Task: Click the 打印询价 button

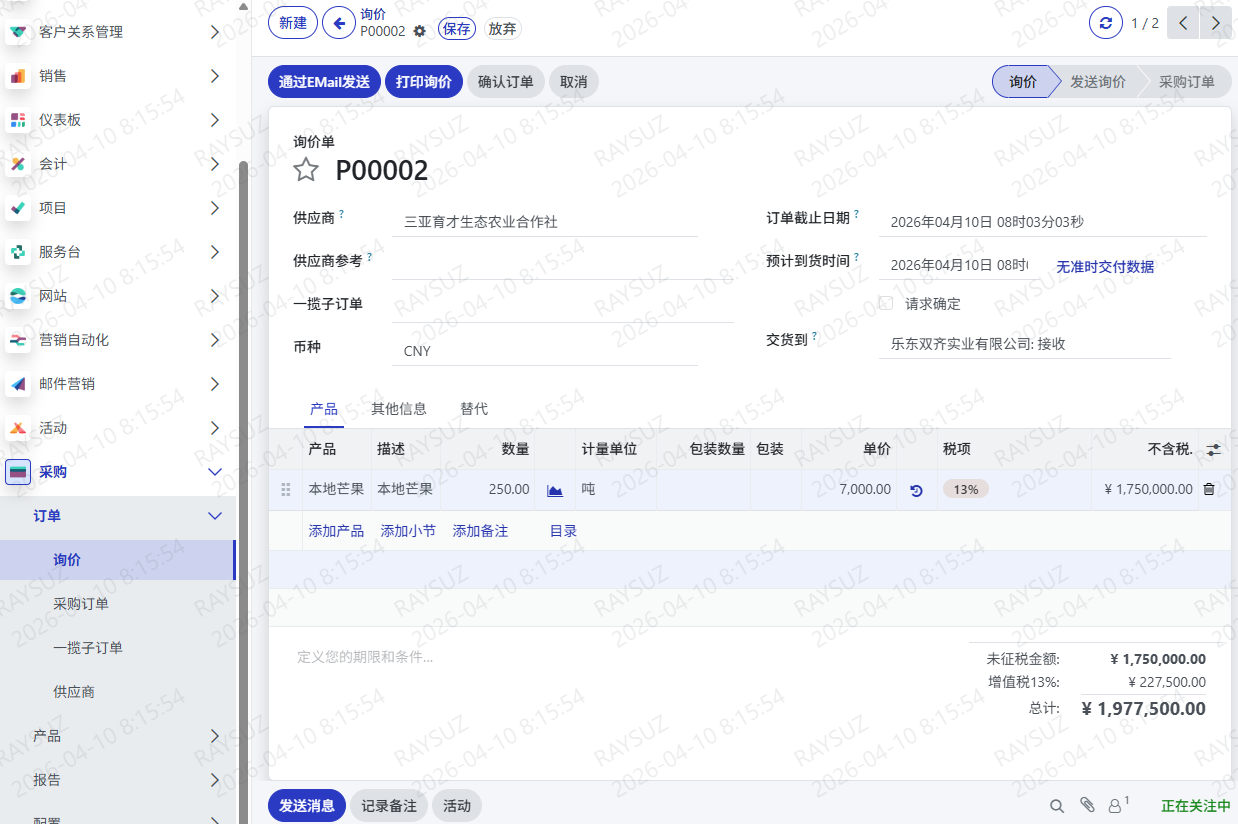Action: pos(424,82)
